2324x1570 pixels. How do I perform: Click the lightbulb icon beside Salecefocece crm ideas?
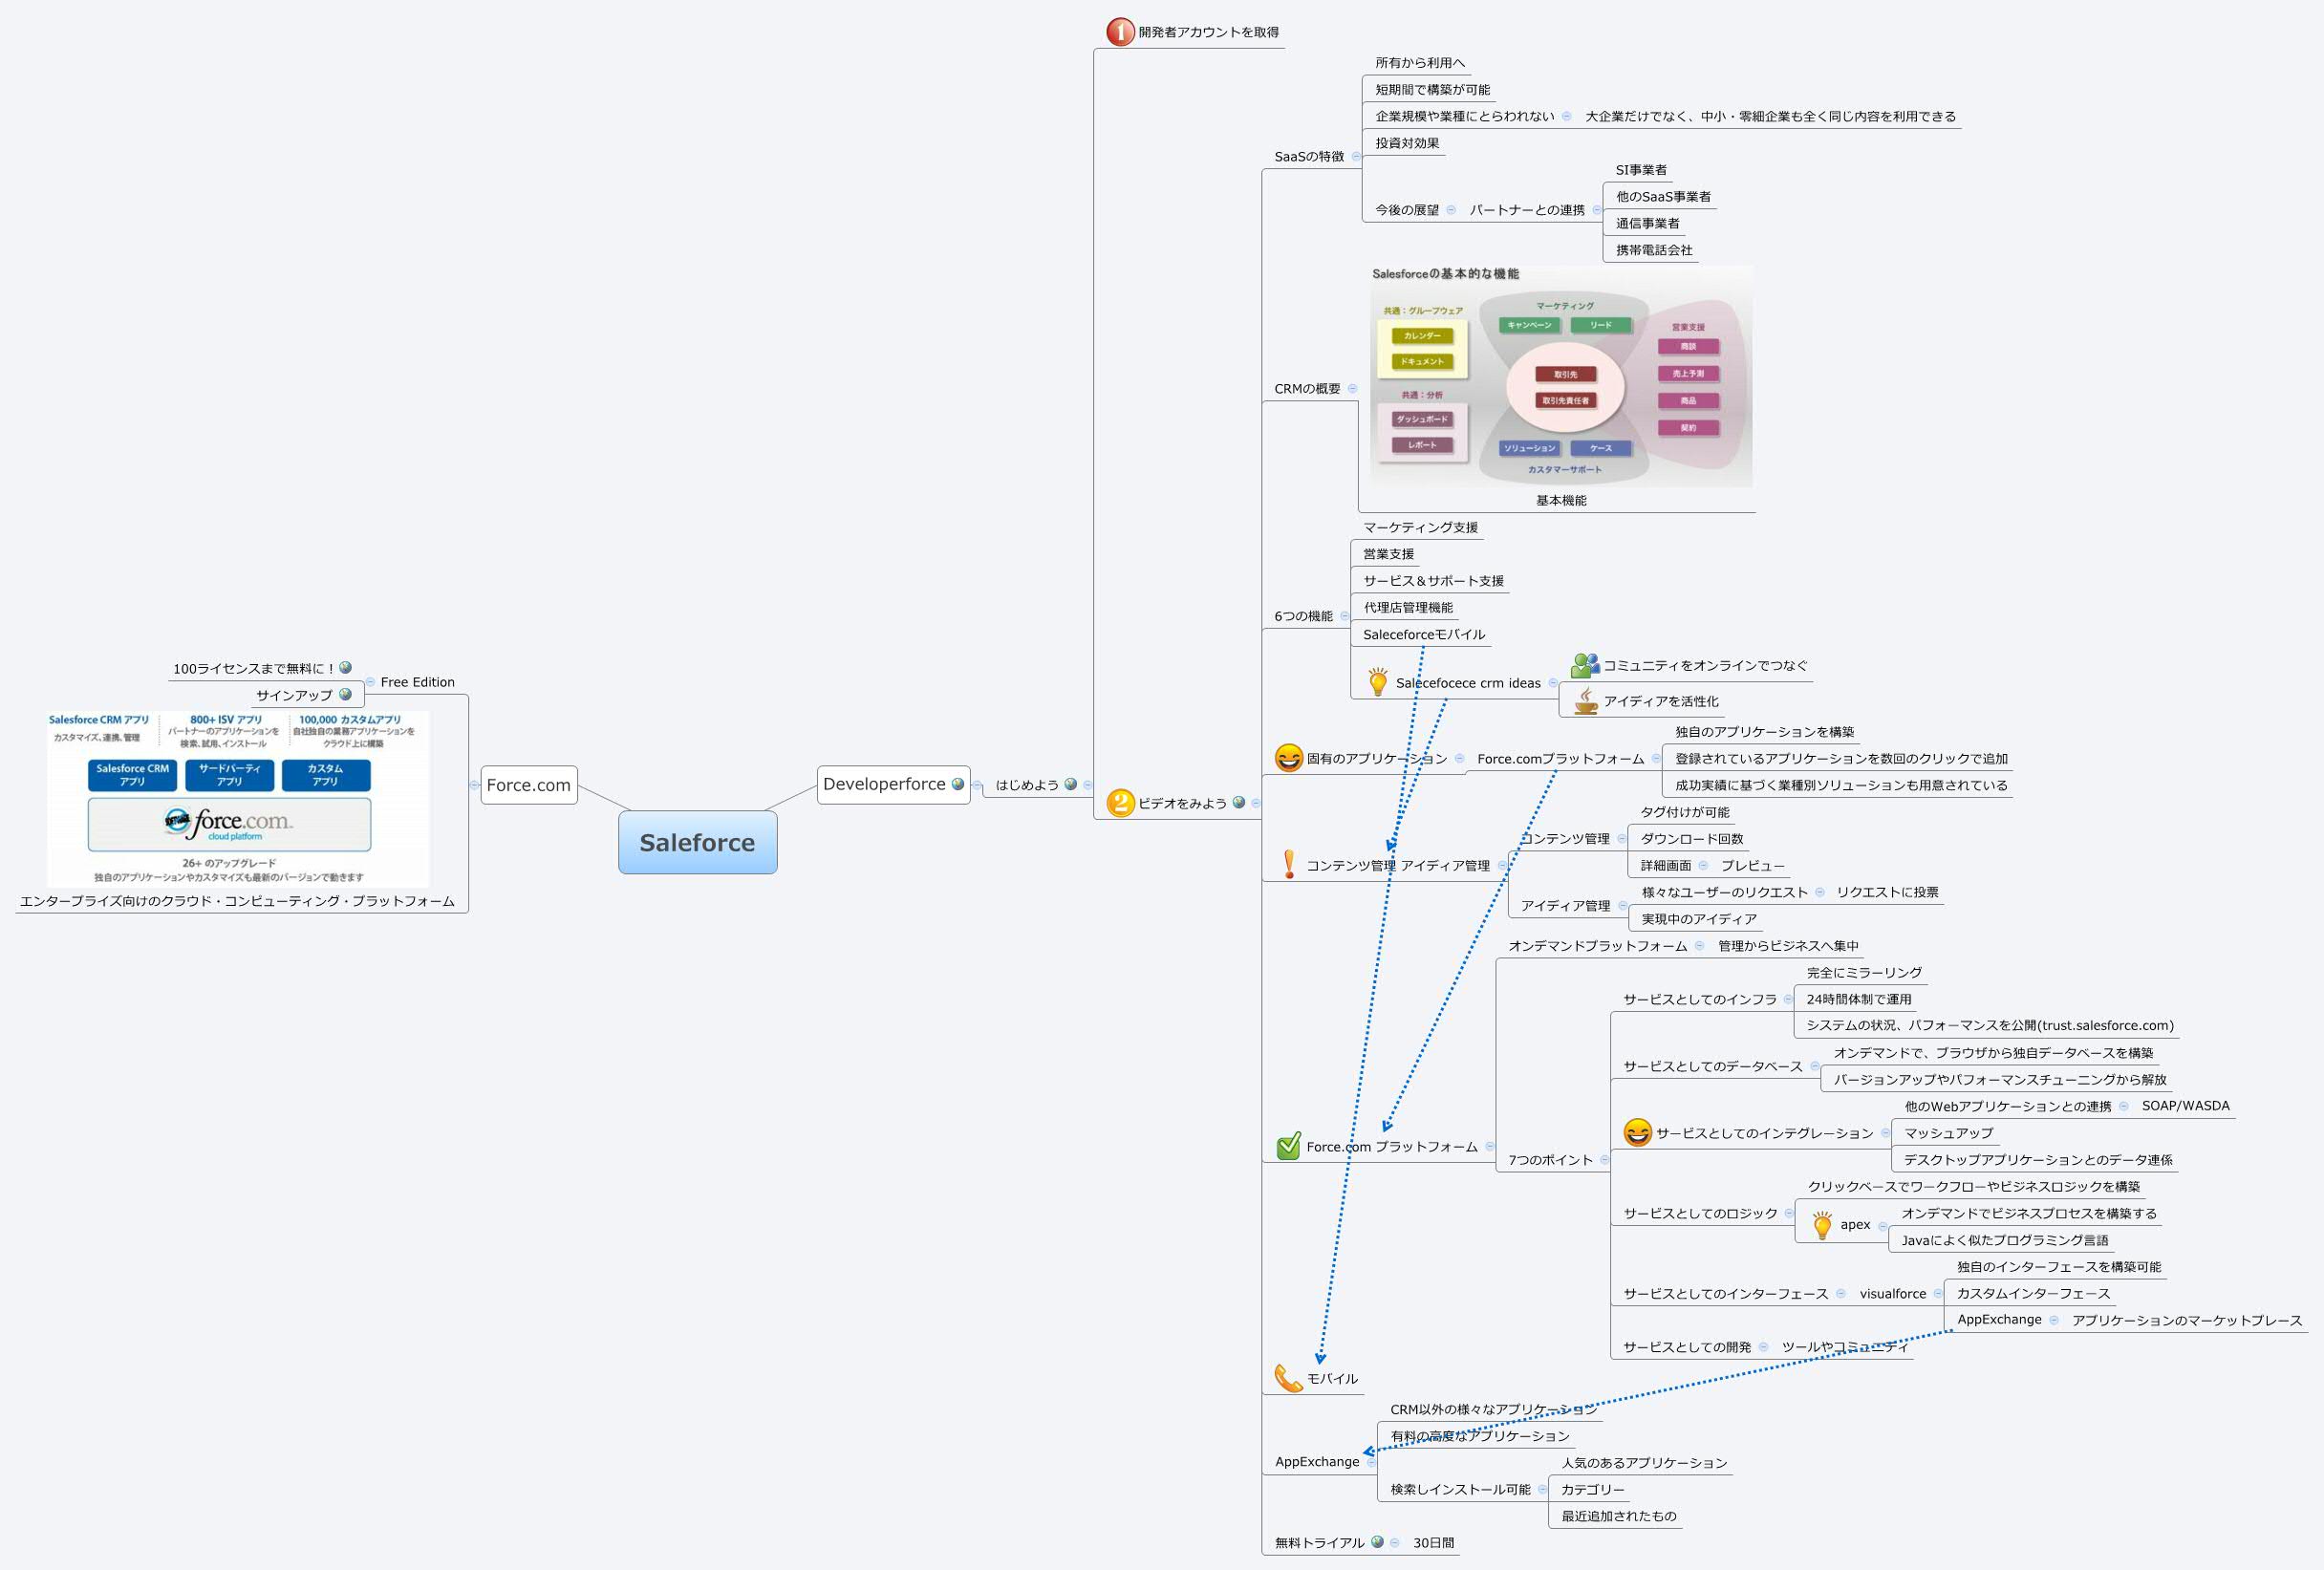[x=1378, y=683]
